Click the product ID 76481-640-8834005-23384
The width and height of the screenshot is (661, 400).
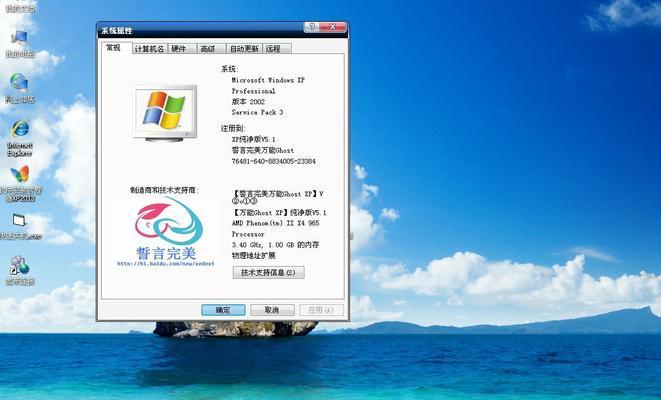[x=274, y=161]
